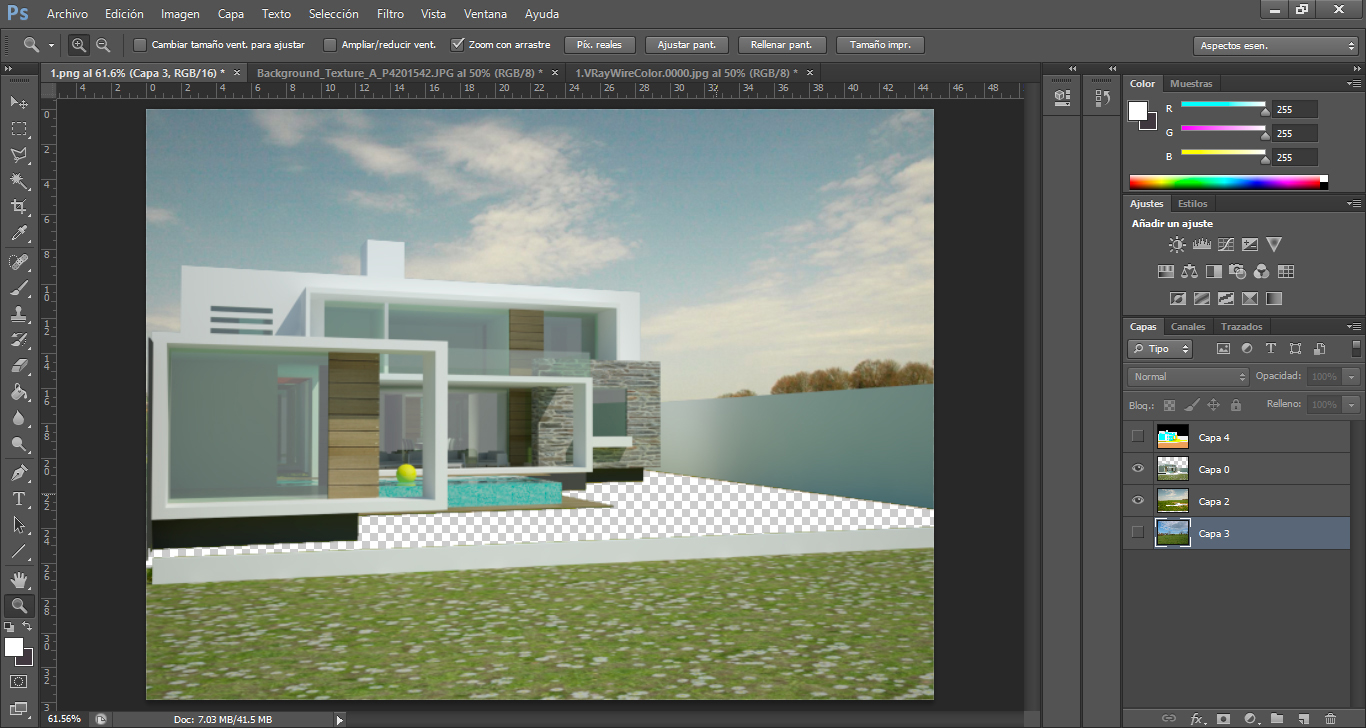Open the Curves adjustment in Ajustes panel
This screenshot has height=728, width=1366.
click(1226, 243)
